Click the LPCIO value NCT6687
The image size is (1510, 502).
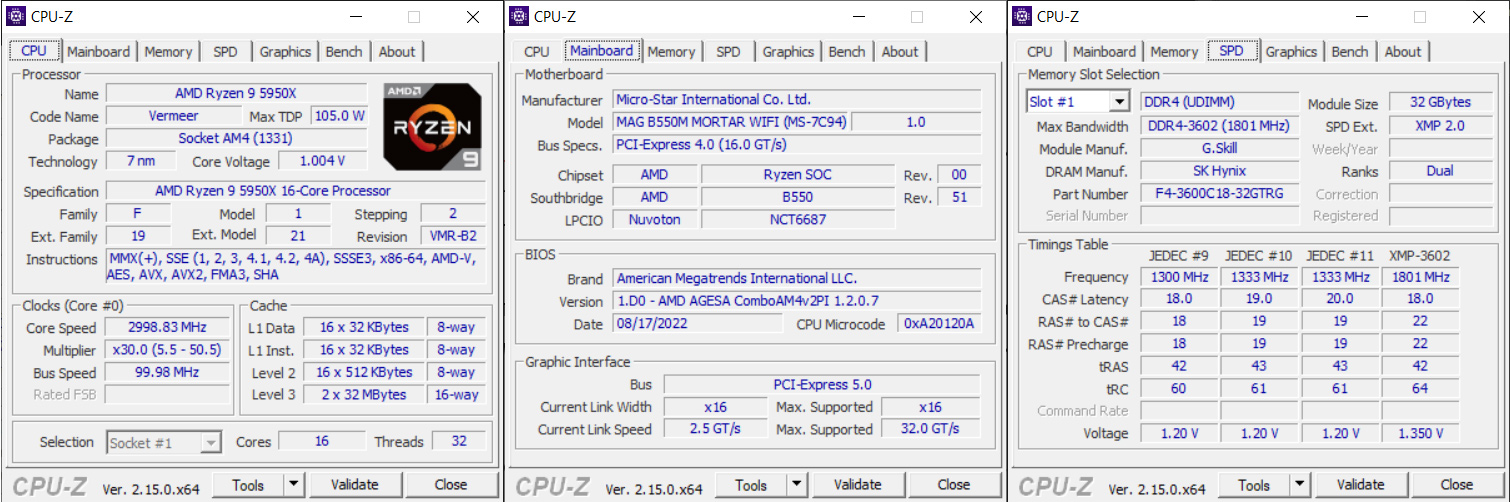797,219
